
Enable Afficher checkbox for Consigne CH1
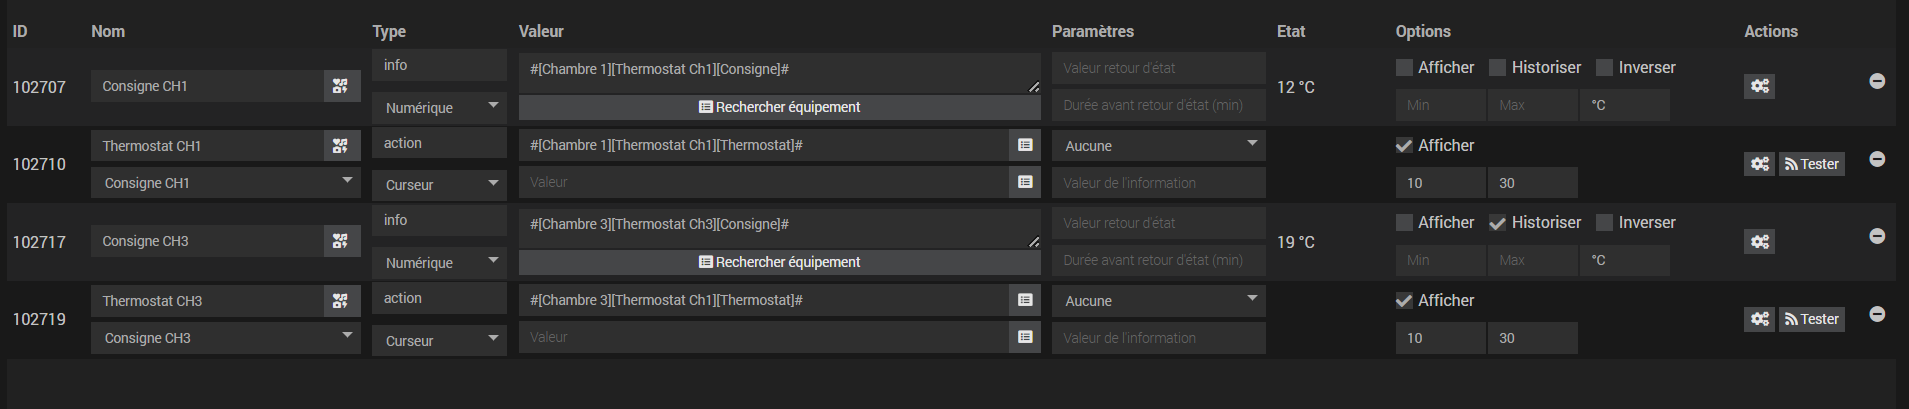(1404, 67)
